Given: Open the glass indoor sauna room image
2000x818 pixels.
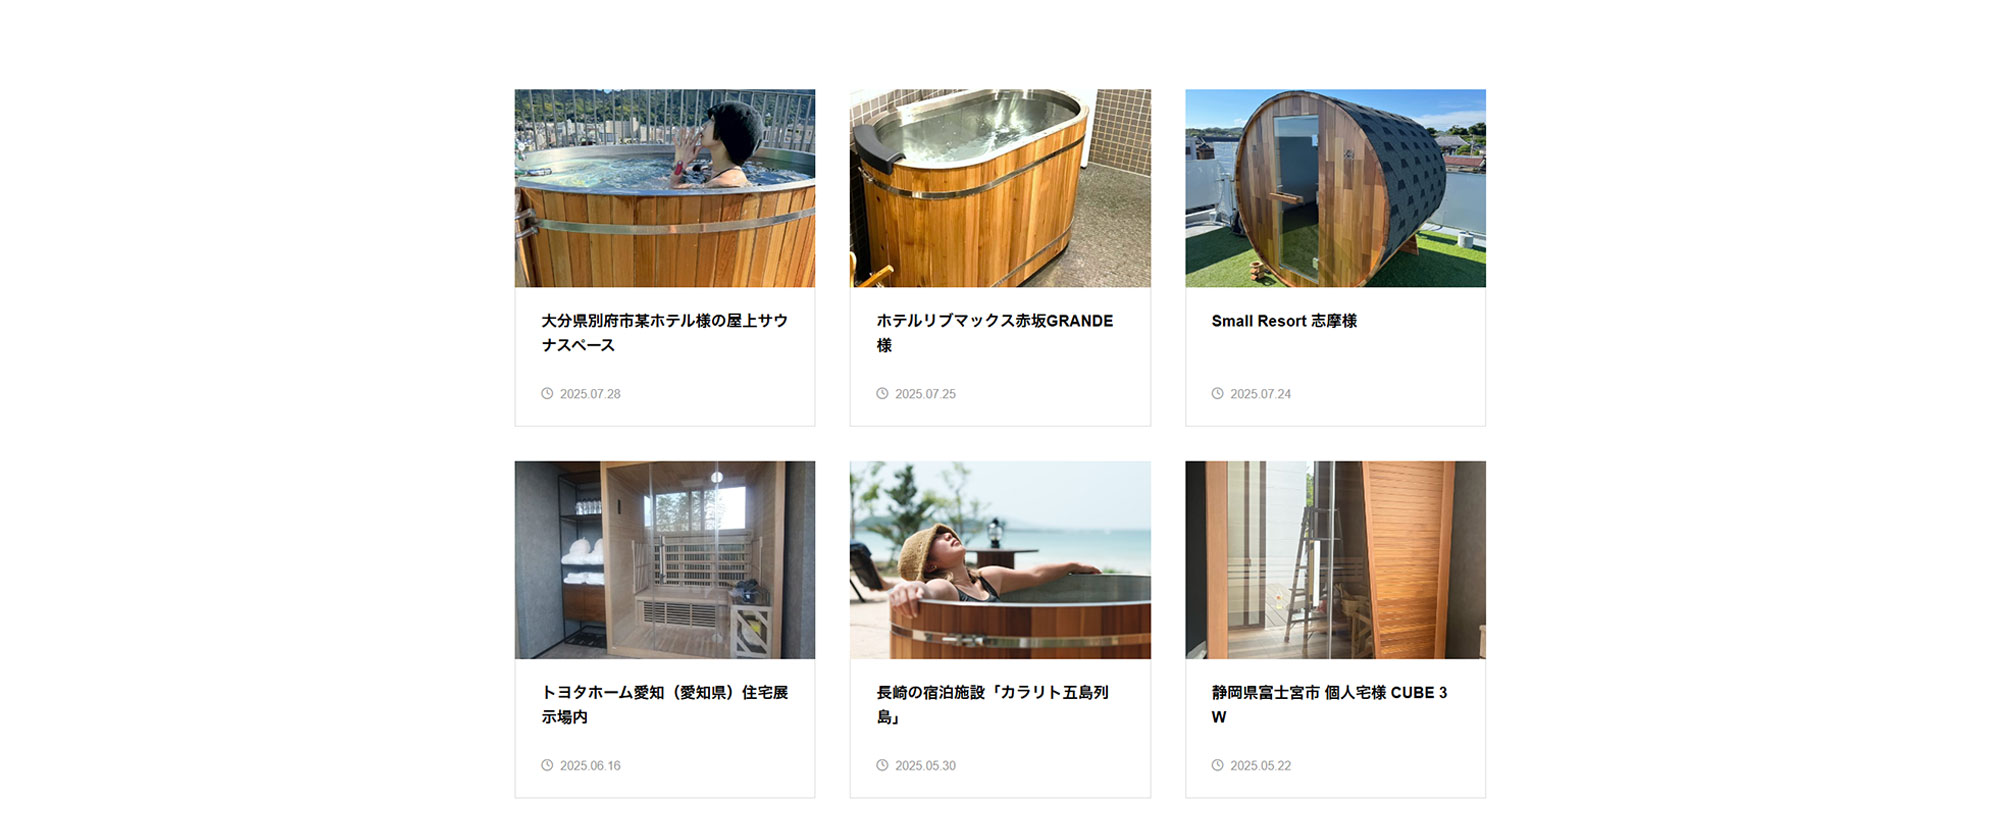Looking at the screenshot, I should 665,560.
